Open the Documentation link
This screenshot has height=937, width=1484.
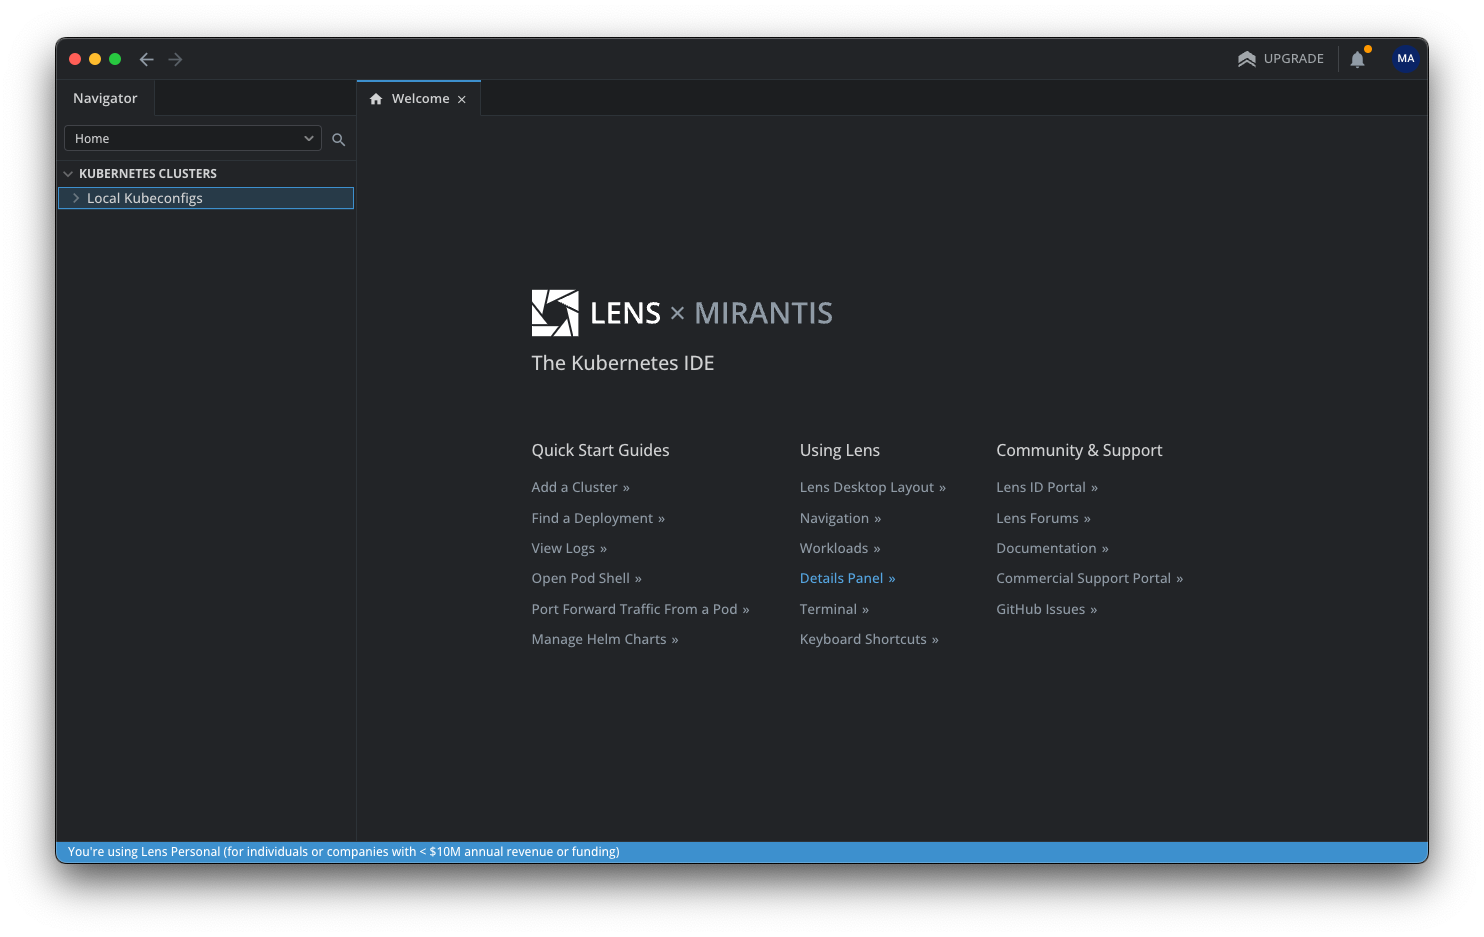1053,548
